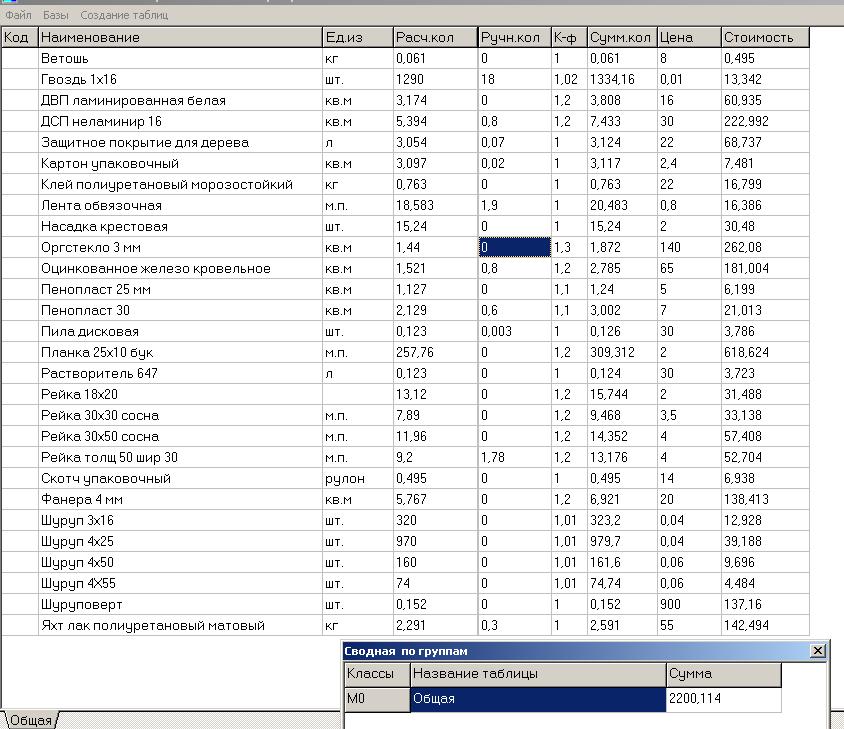Select Оцинкованное железо кровельное cell
Screen dimensions: 844x729
(180, 268)
